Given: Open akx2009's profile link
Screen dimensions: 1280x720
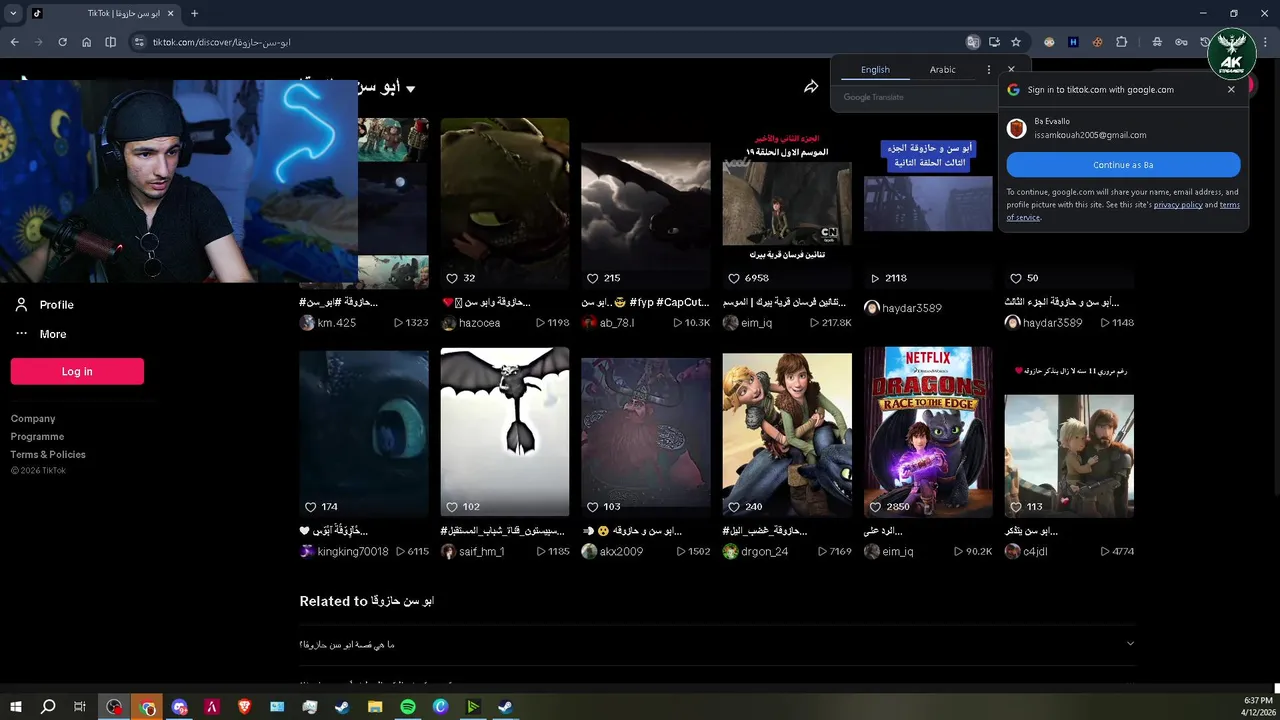Looking at the screenshot, I should [621, 551].
